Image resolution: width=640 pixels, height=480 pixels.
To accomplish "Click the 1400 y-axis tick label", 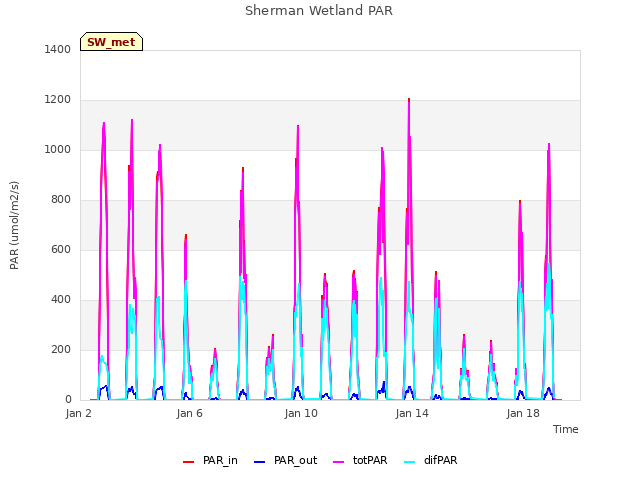I will [x=58, y=49].
